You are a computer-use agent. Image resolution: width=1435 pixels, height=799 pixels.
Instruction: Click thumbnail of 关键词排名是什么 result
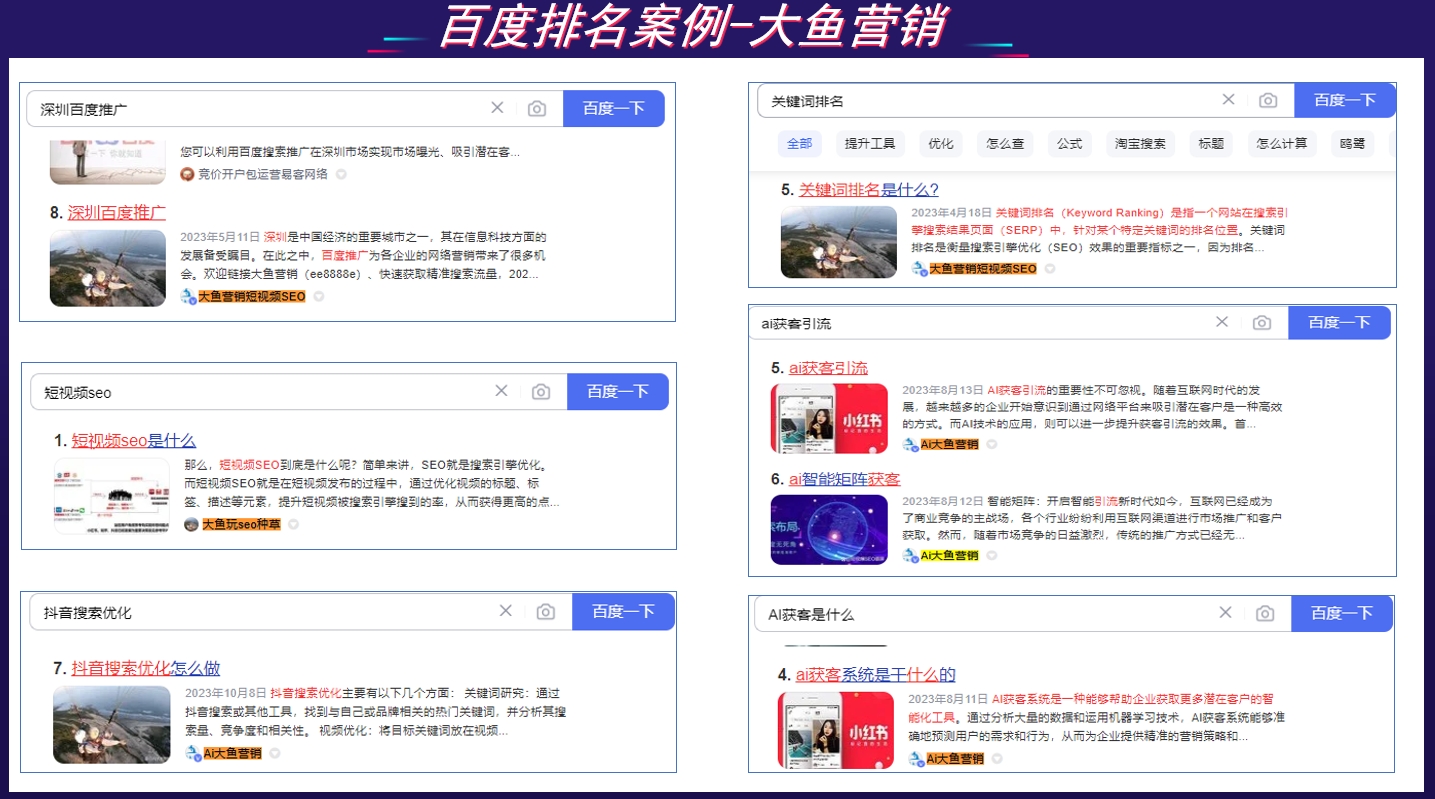coord(839,242)
